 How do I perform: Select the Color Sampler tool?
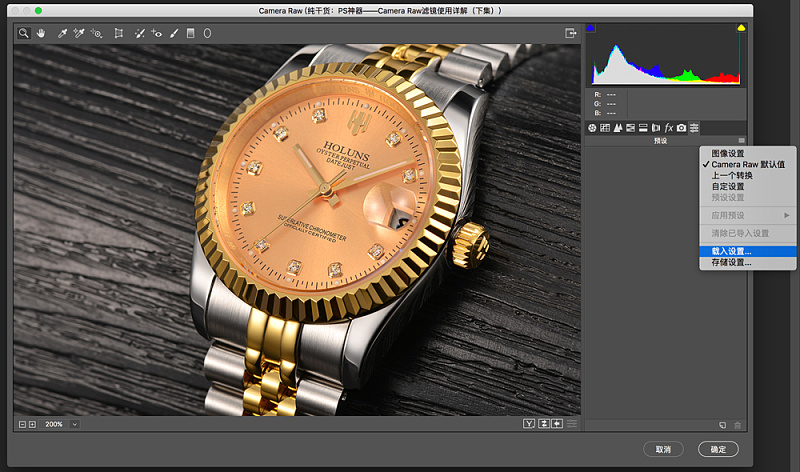79,33
